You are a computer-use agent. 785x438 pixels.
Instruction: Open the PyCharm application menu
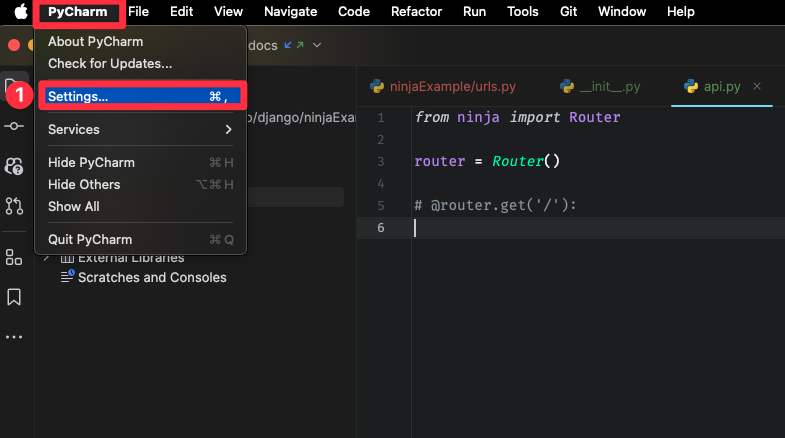point(78,12)
